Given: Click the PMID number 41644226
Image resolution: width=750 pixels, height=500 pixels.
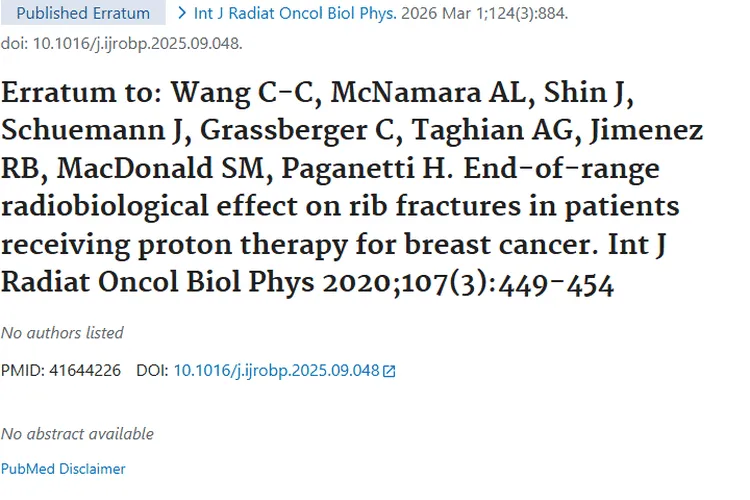Looking at the screenshot, I should 87,370.
